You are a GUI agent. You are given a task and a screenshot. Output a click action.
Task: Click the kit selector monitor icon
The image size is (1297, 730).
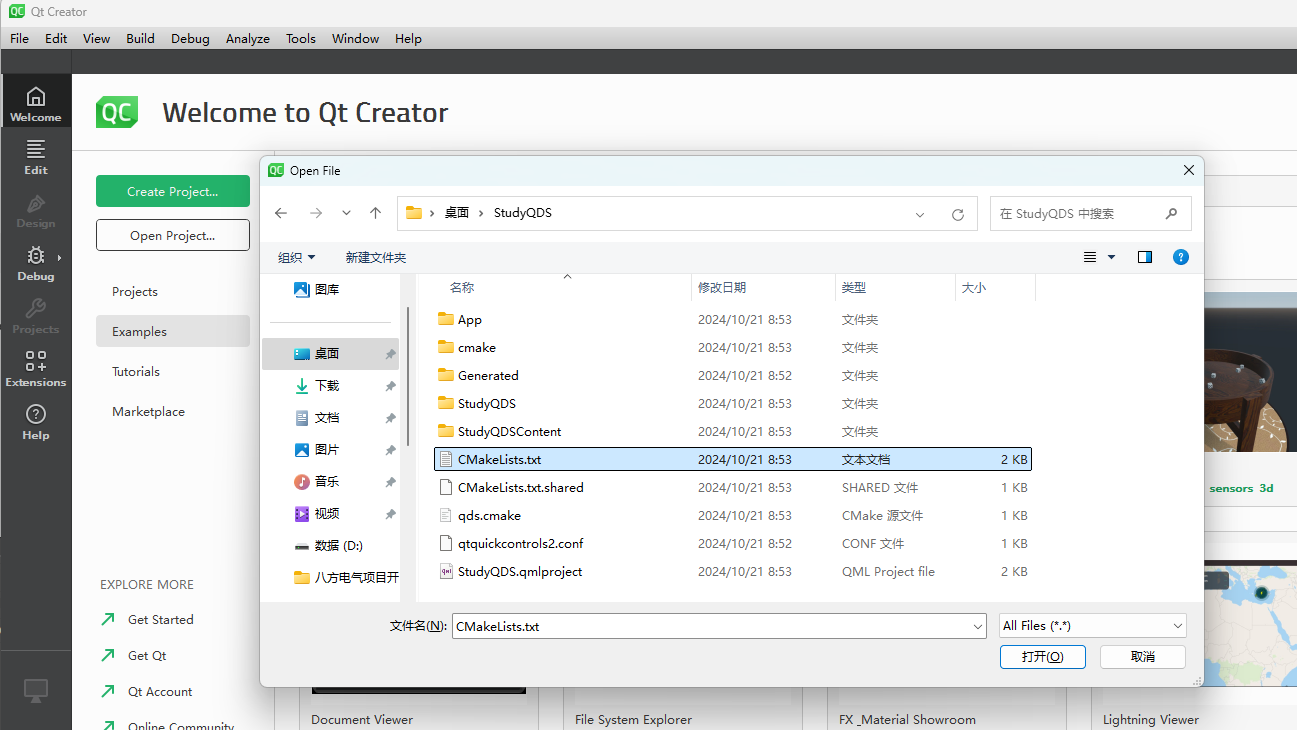(x=36, y=690)
